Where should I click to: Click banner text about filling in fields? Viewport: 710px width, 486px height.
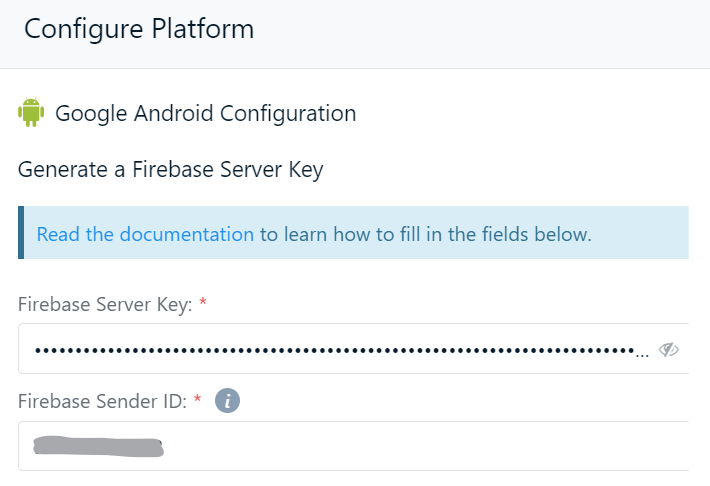coord(426,234)
